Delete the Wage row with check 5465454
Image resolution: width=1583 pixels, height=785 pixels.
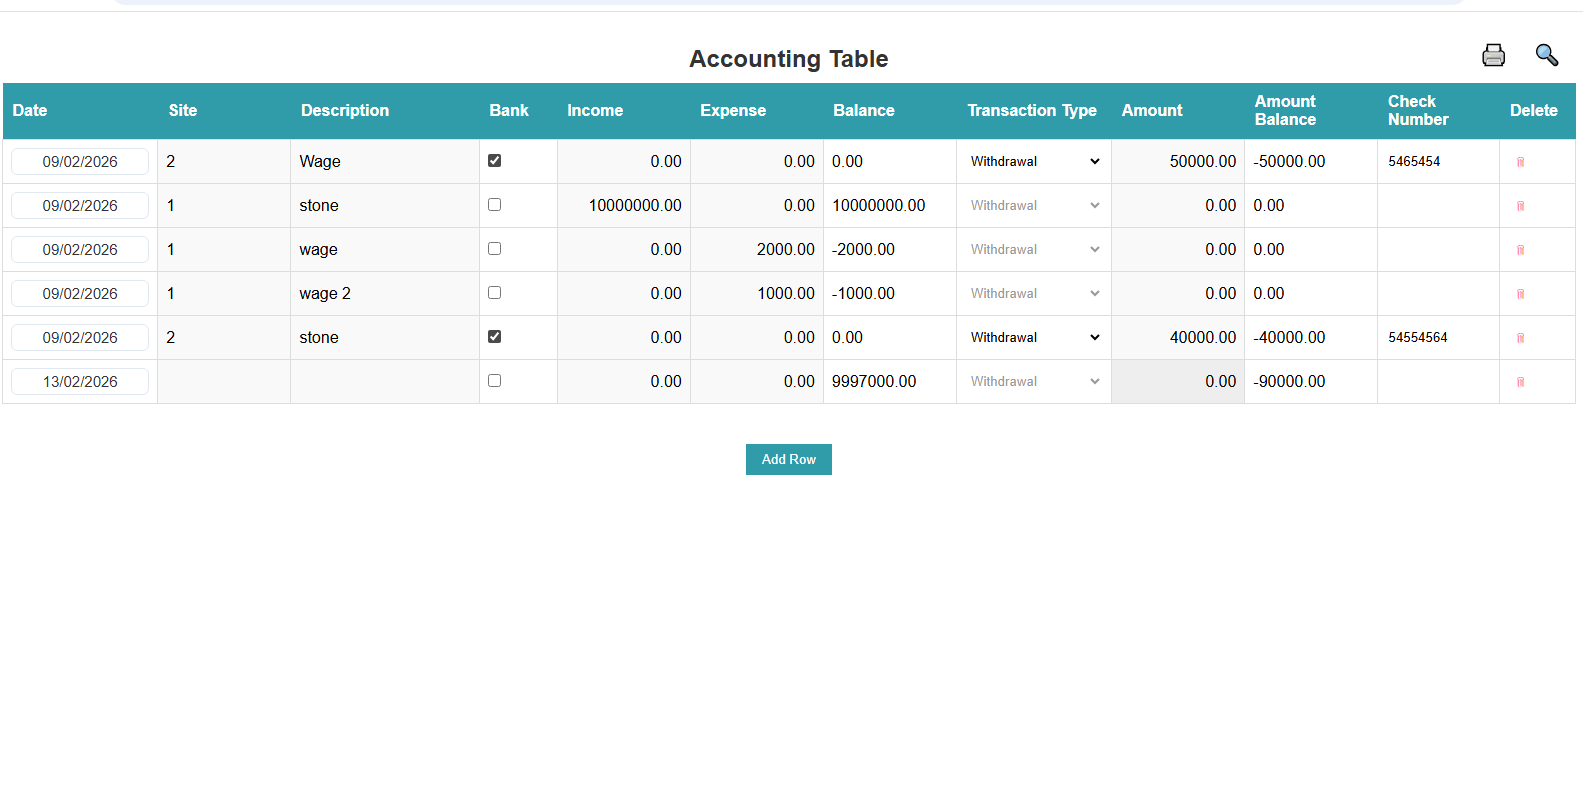pyautogui.click(x=1520, y=162)
